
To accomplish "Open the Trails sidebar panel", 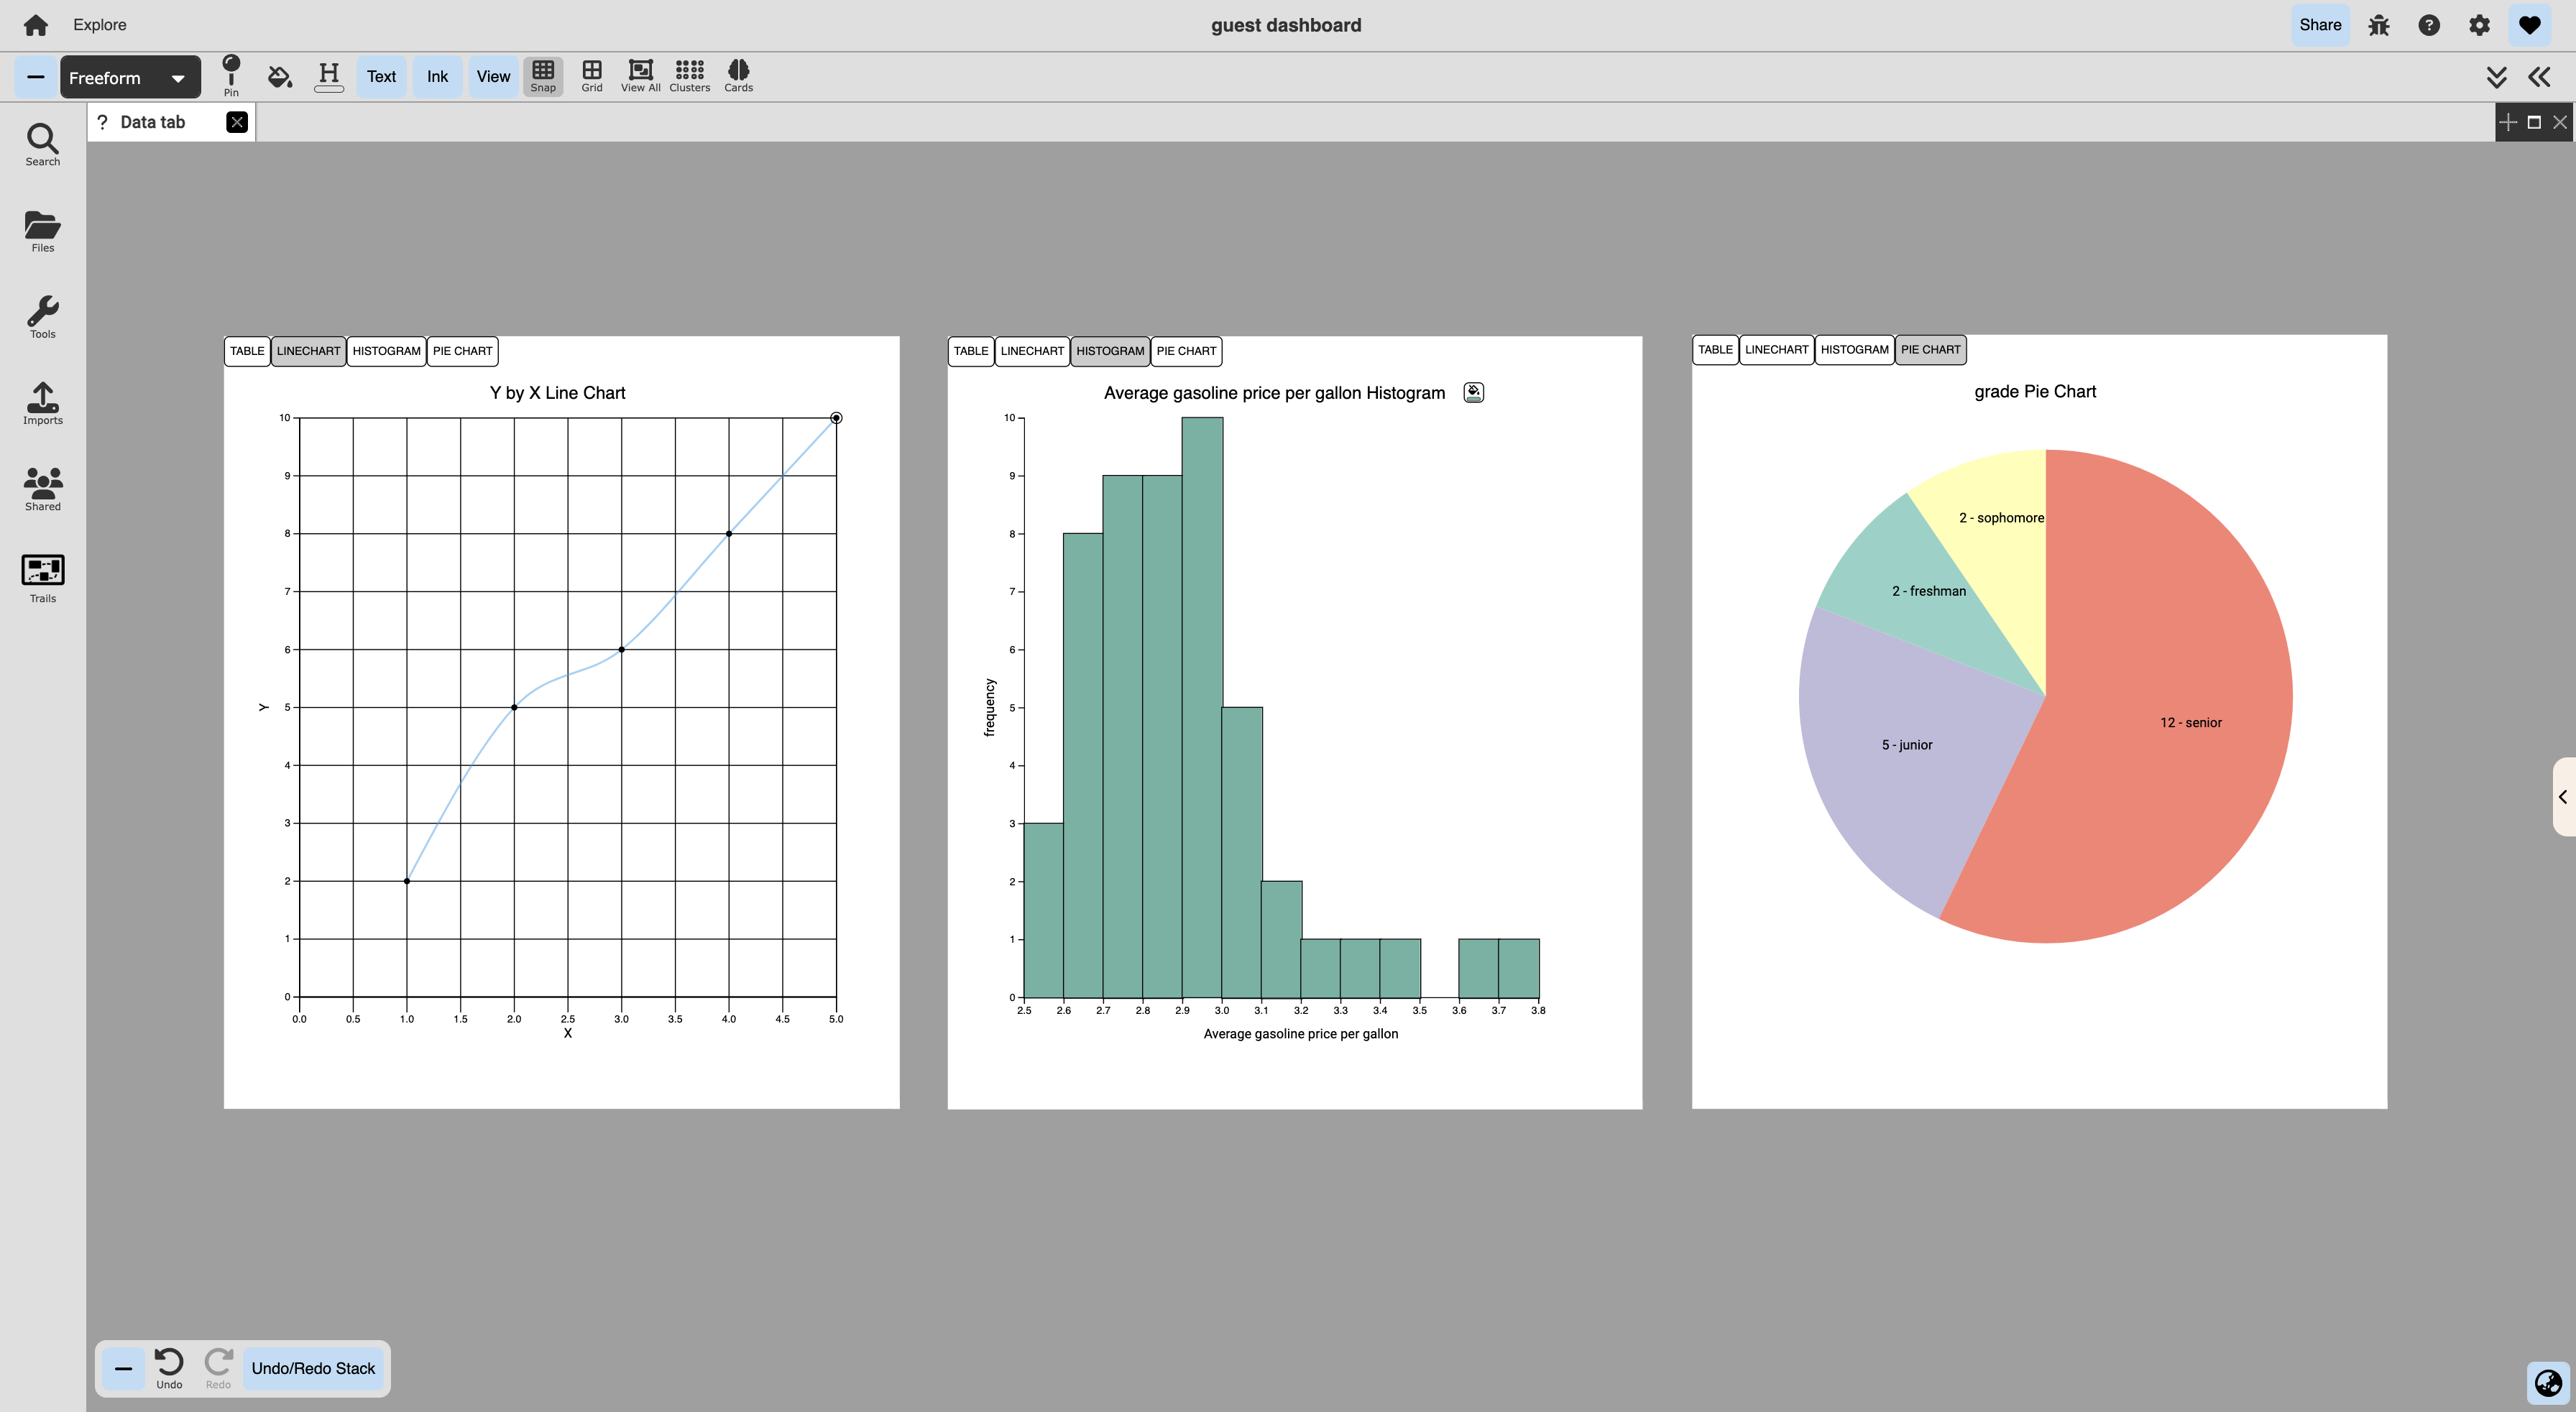I will [43, 578].
